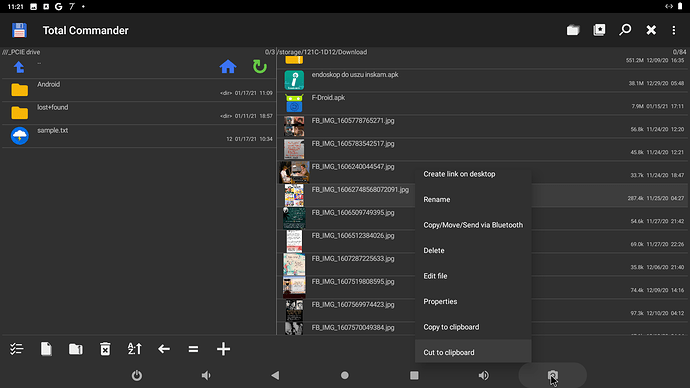Click the file name FB_IMG_1607570049384.jpg
690x388 pixels.
click(x=353, y=327)
